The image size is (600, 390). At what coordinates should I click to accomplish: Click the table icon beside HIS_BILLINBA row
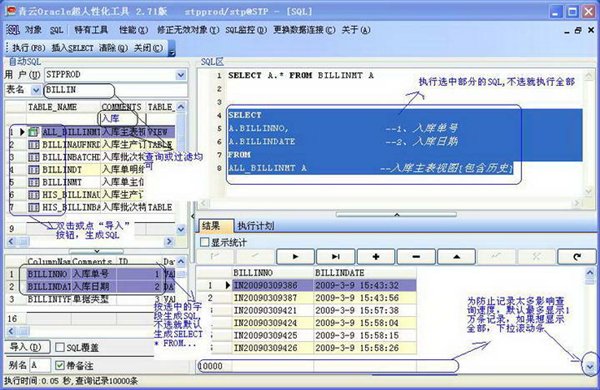pyautogui.click(x=34, y=207)
